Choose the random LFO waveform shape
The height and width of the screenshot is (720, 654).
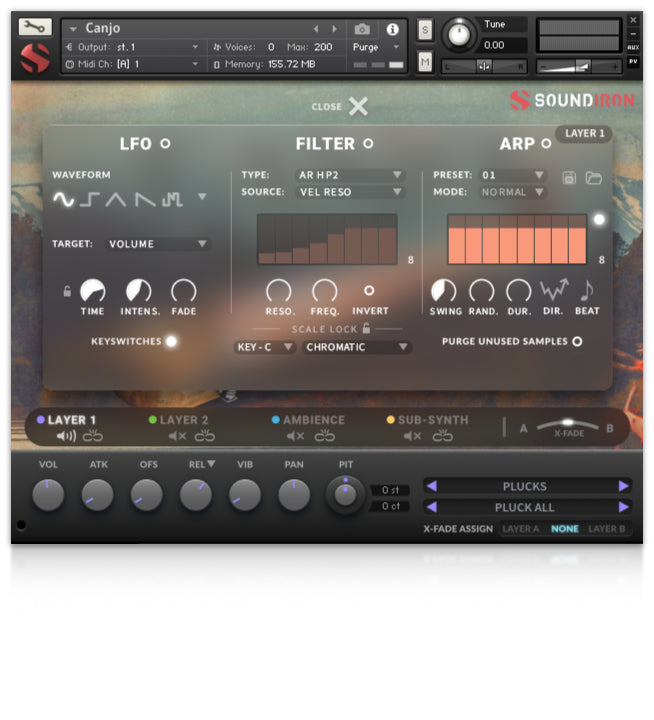[x=172, y=199]
